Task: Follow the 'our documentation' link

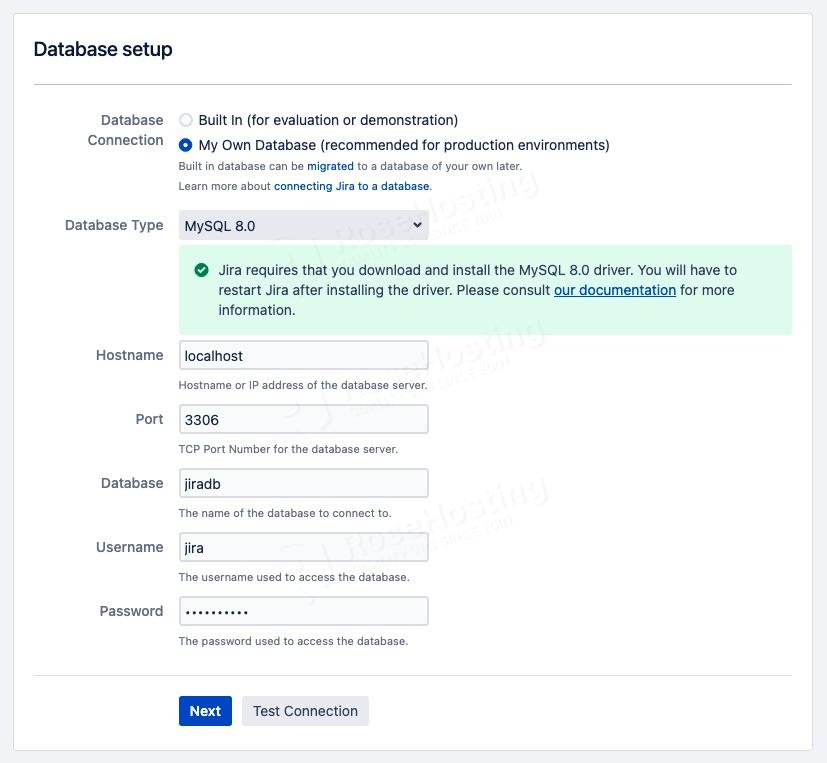Action: [x=615, y=290]
